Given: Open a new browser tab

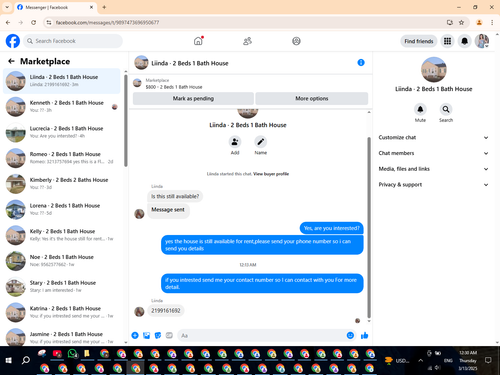Looking at the screenshot, I should tap(104, 7).
